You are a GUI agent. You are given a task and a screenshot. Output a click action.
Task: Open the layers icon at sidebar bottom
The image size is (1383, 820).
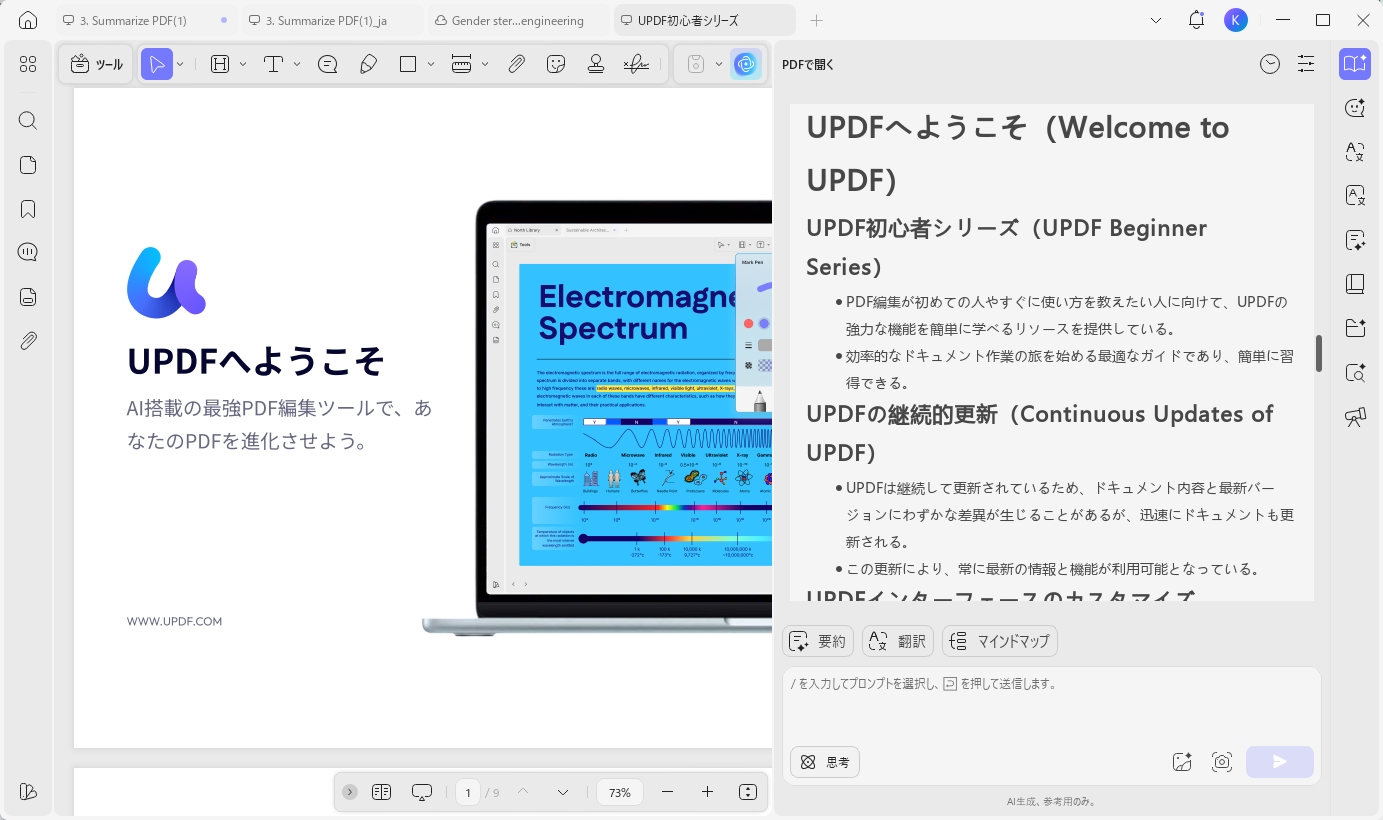click(28, 792)
